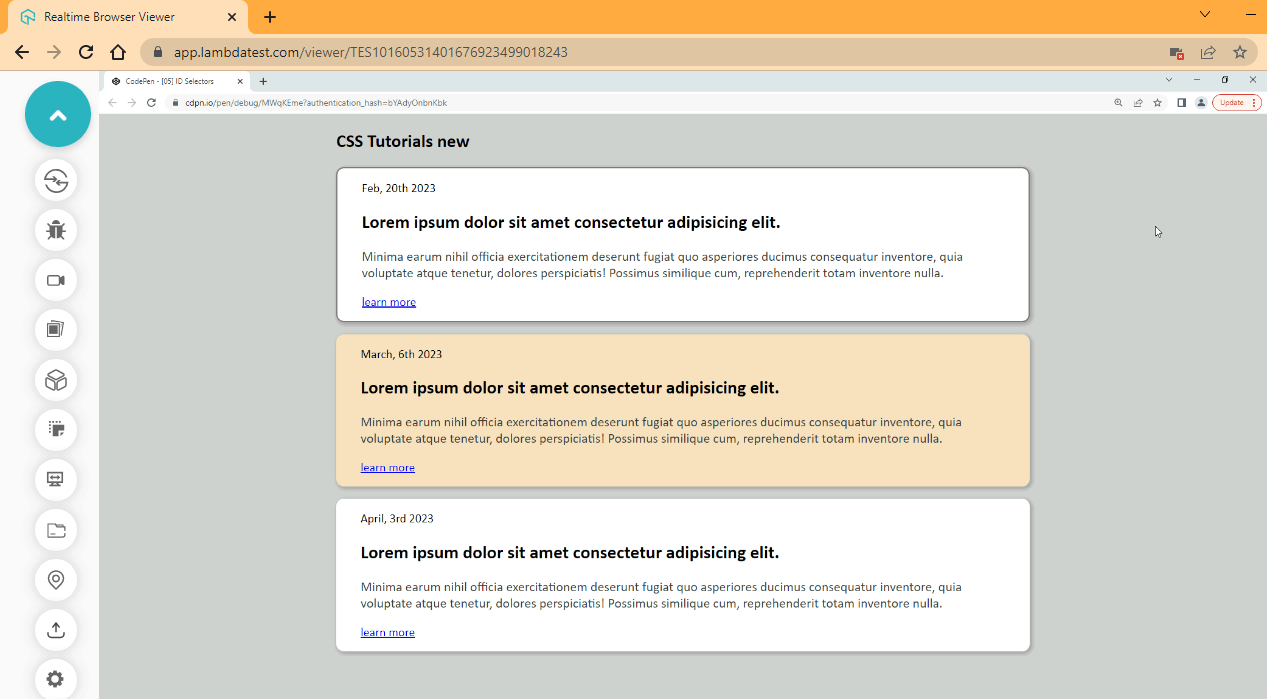Click the blocked camera icon in outer address bar
The height and width of the screenshot is (699, 1267).
[1176, 52]
